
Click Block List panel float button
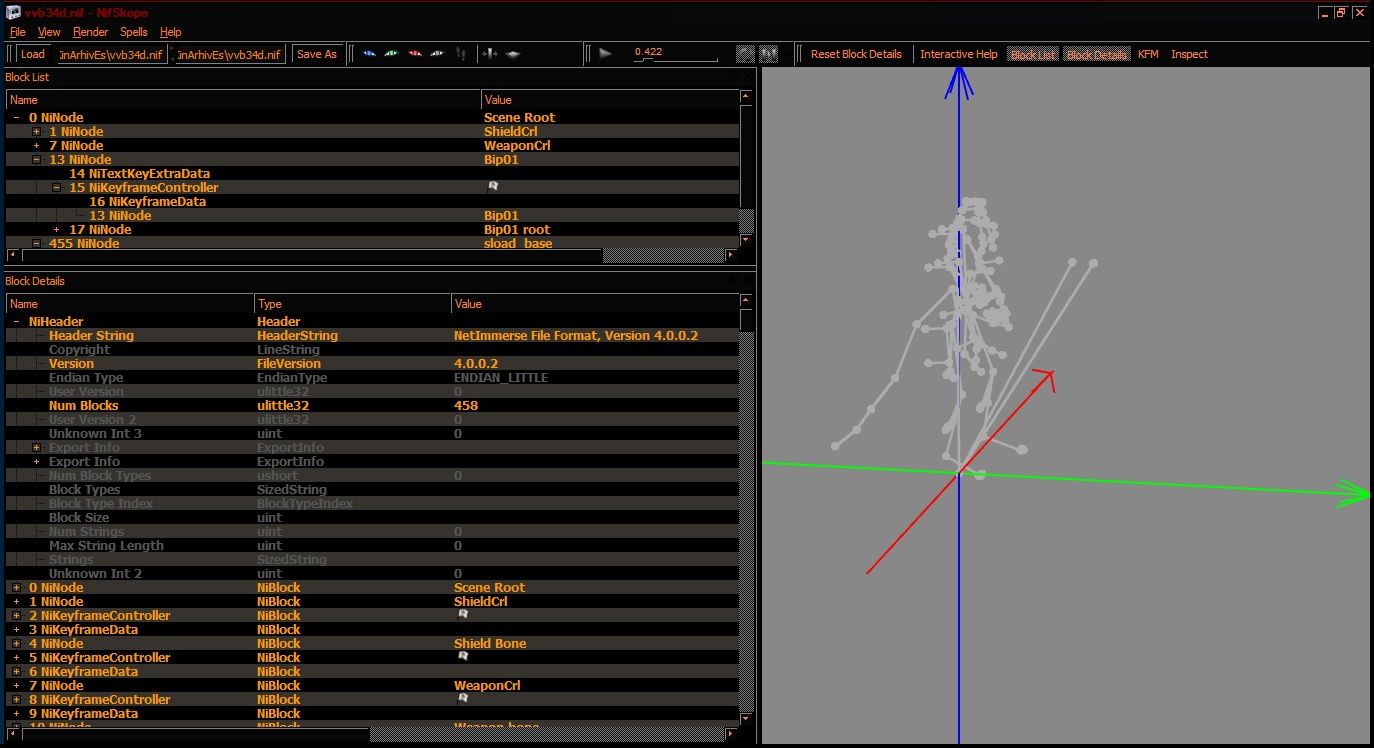coord(734,77)
